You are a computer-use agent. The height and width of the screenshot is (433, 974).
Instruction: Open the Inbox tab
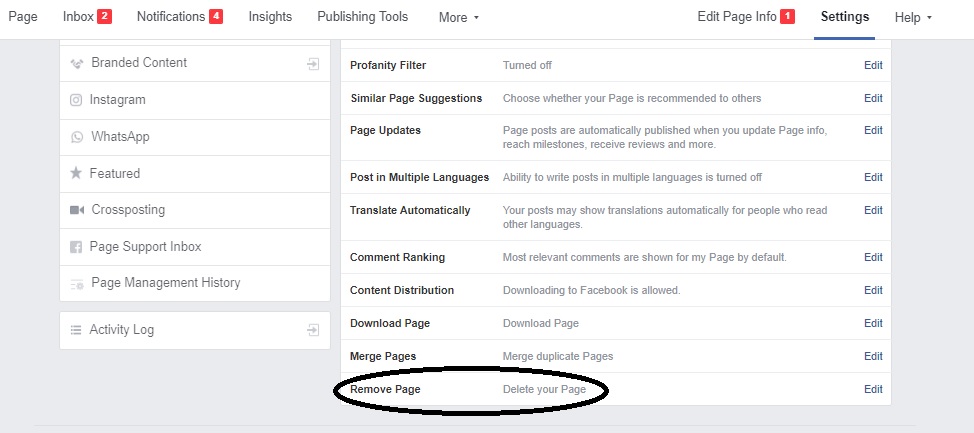[x=78, y=17]
